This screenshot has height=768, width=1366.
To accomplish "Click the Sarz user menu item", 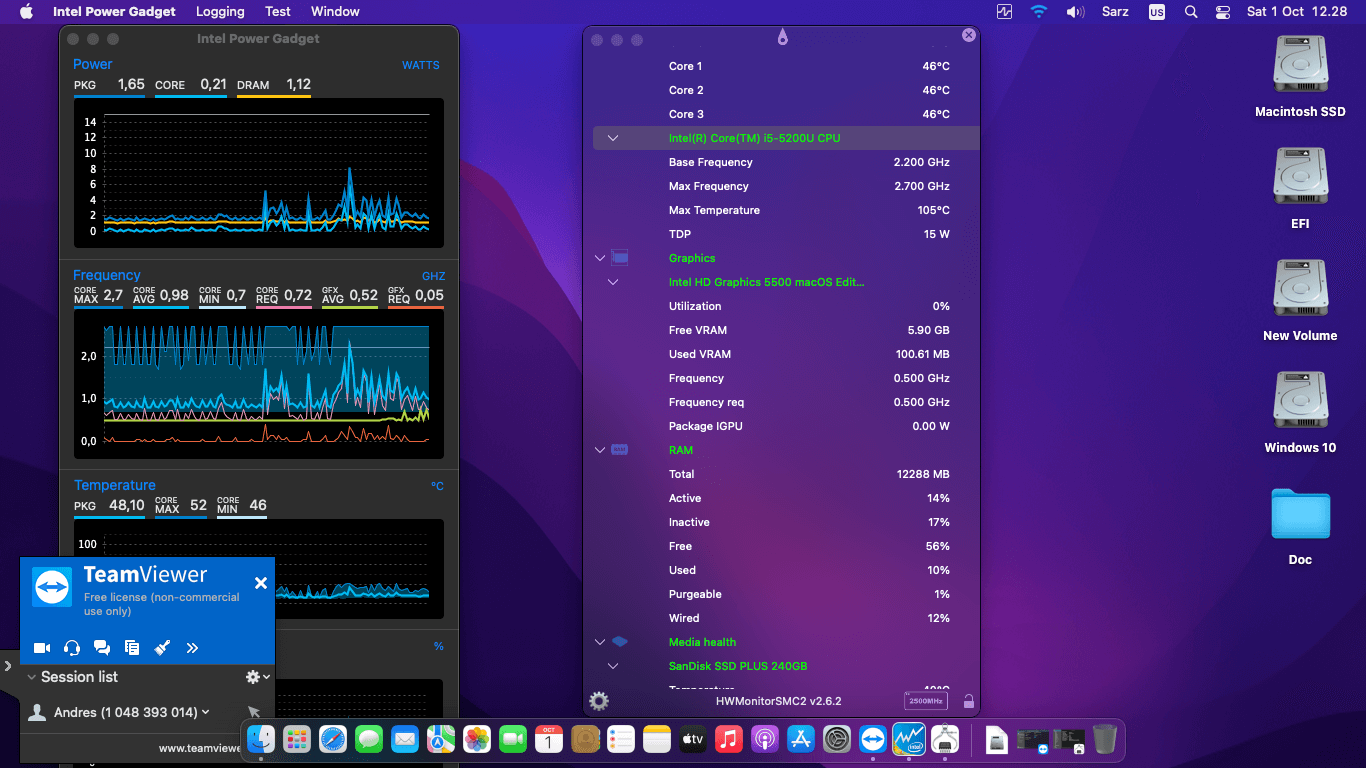I will (x=1115, y=12).
